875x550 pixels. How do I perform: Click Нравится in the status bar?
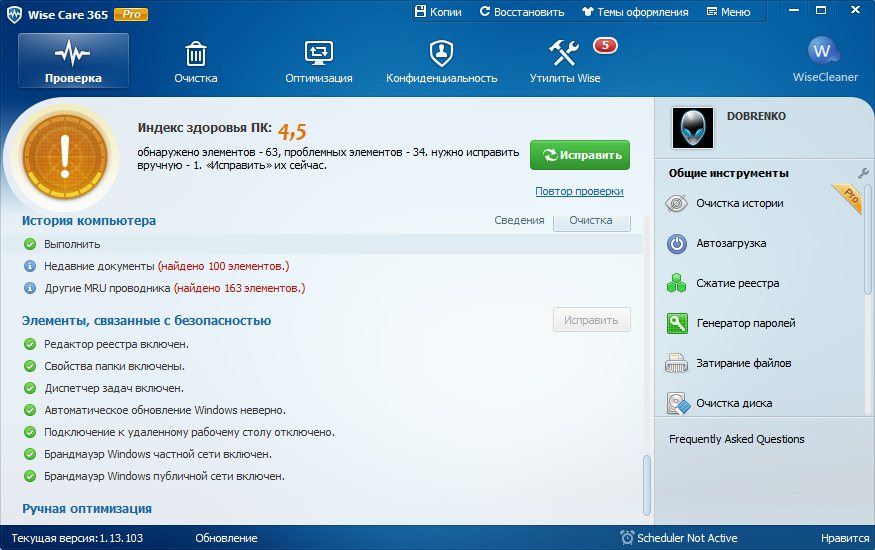coord(845,538)
